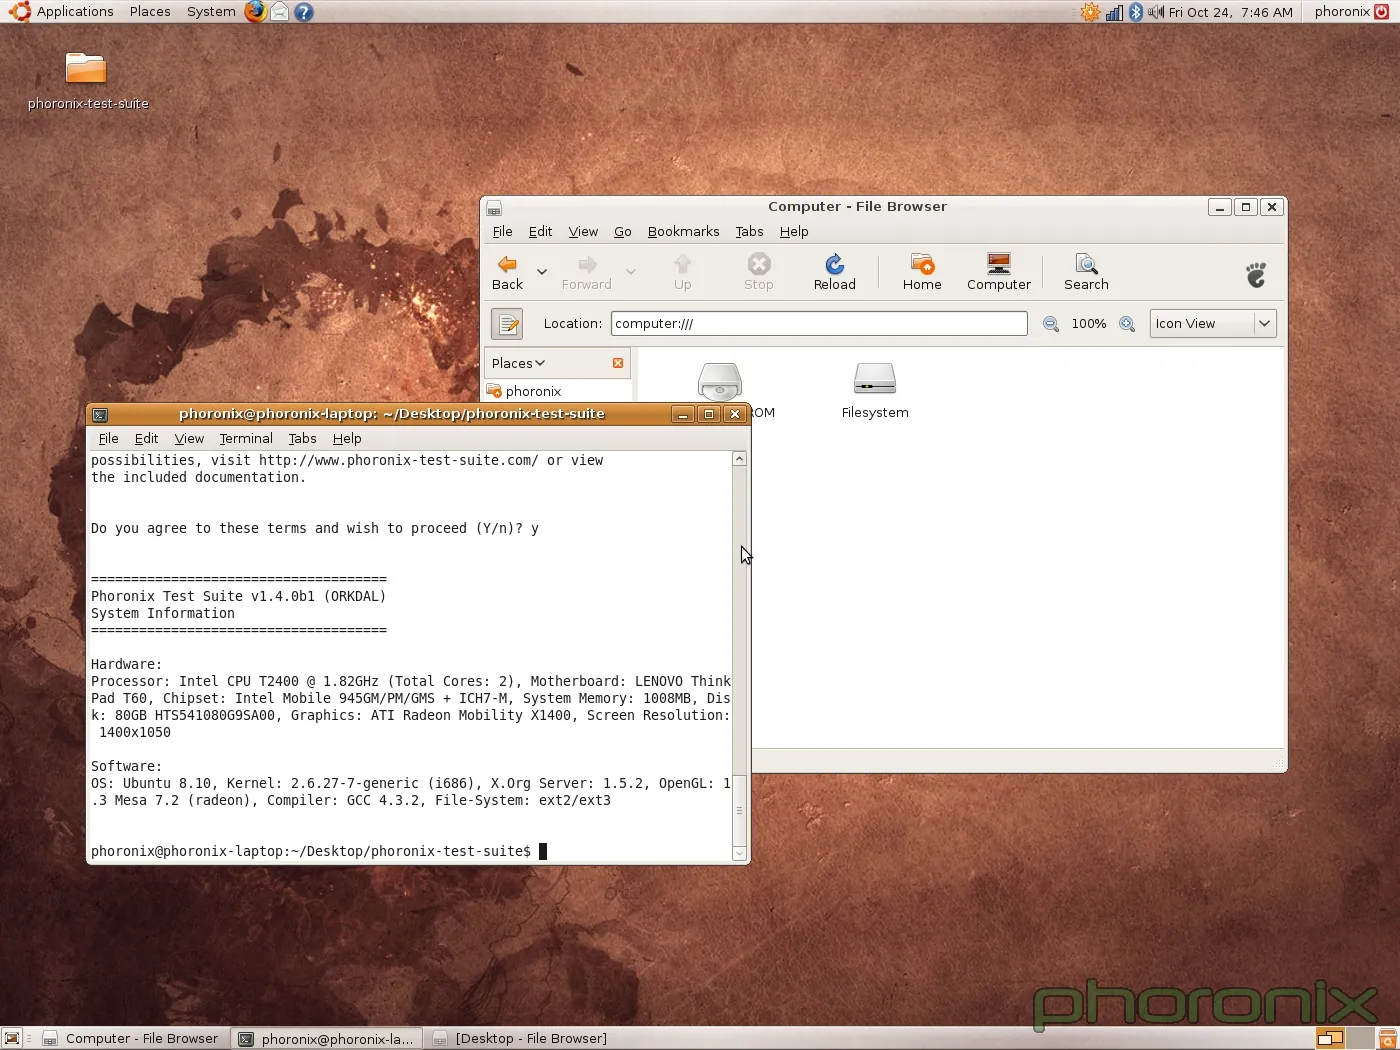
Task: Select the CD-ROM drive icon
Action: coord(720,382)
